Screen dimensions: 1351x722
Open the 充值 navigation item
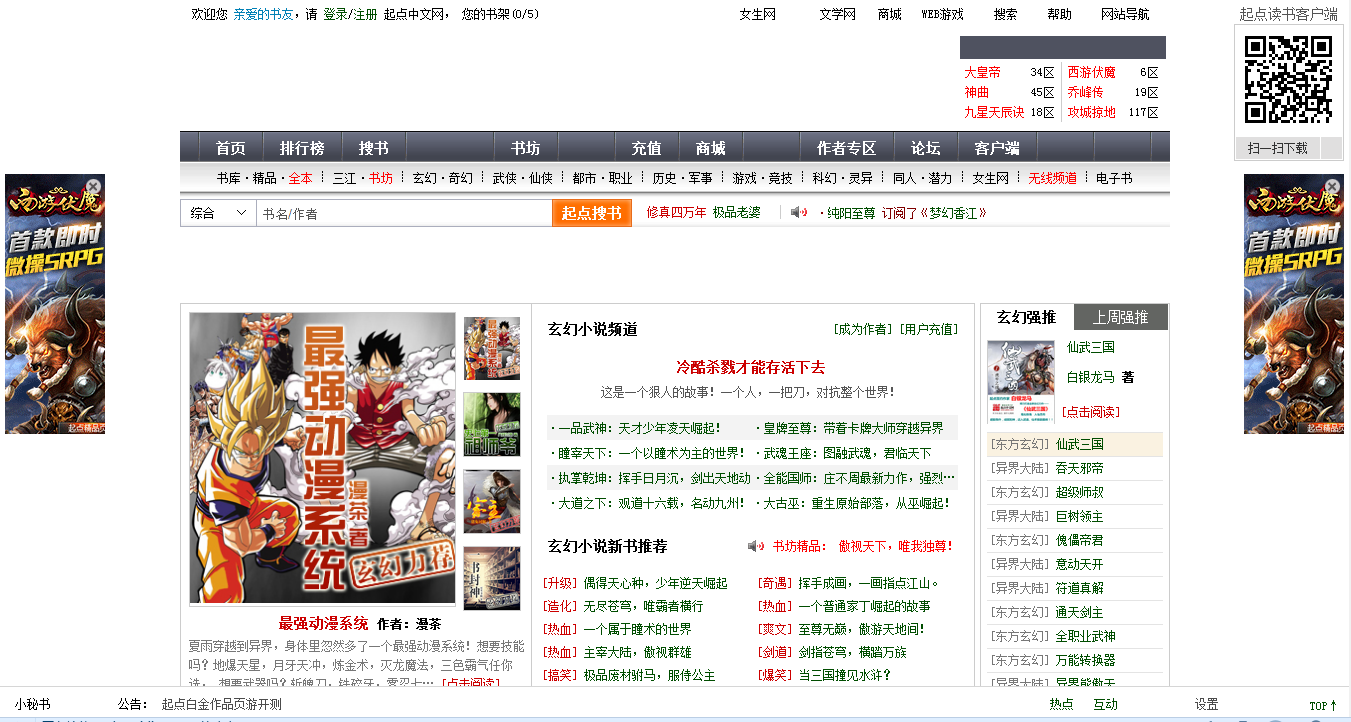pos(647,148)
